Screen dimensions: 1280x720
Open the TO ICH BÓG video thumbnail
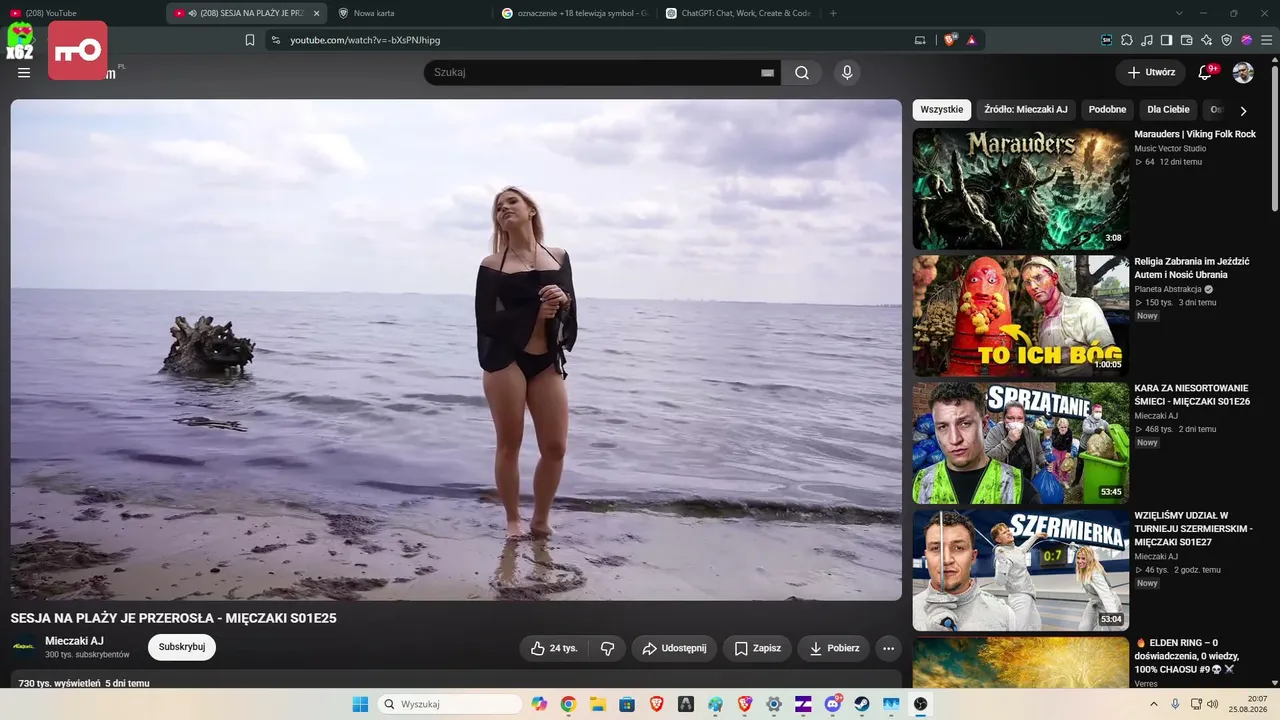[1021, 316]
